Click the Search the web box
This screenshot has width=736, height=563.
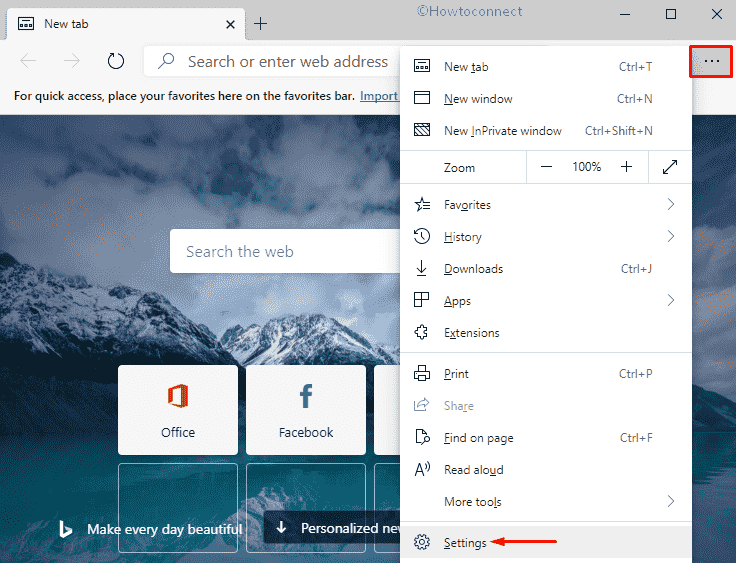click(x=285, y=252)
